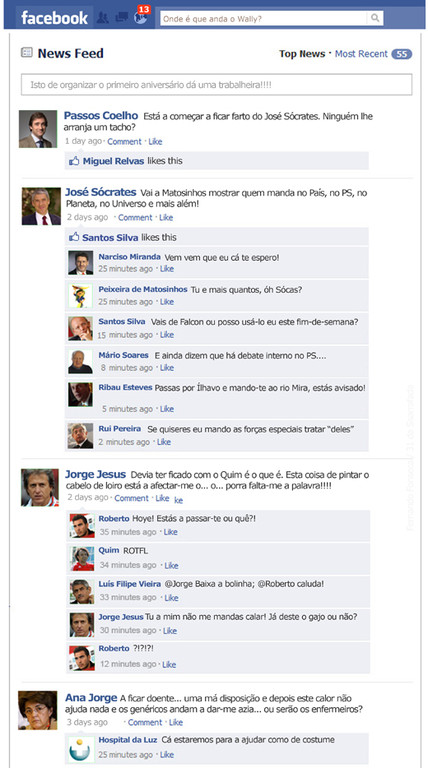The image size is (428, 768).
Task: Open the friend requests icon
Action: point(102,18)
